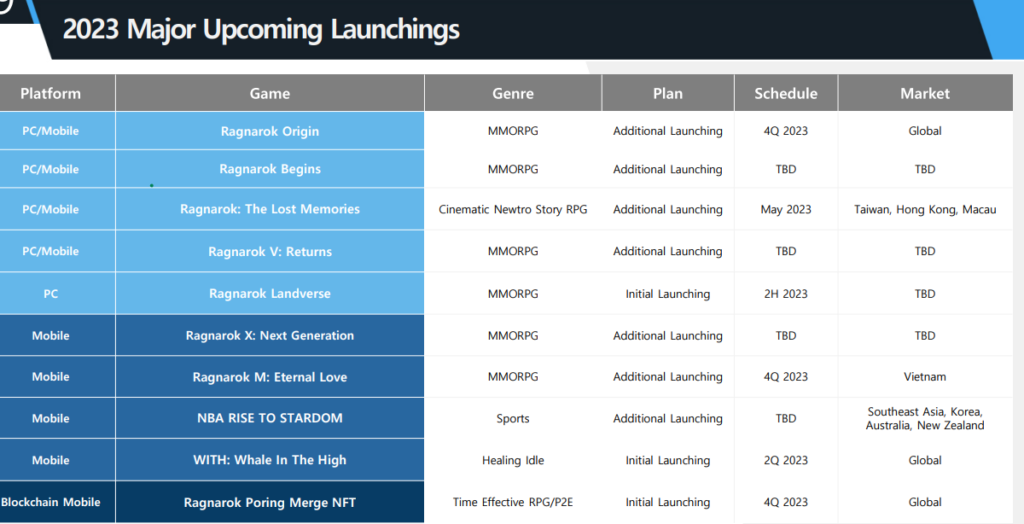Click the '2023 Major Upcoming Launchings' title
This screenshot has width=1024, height=524.
(261, 29)
